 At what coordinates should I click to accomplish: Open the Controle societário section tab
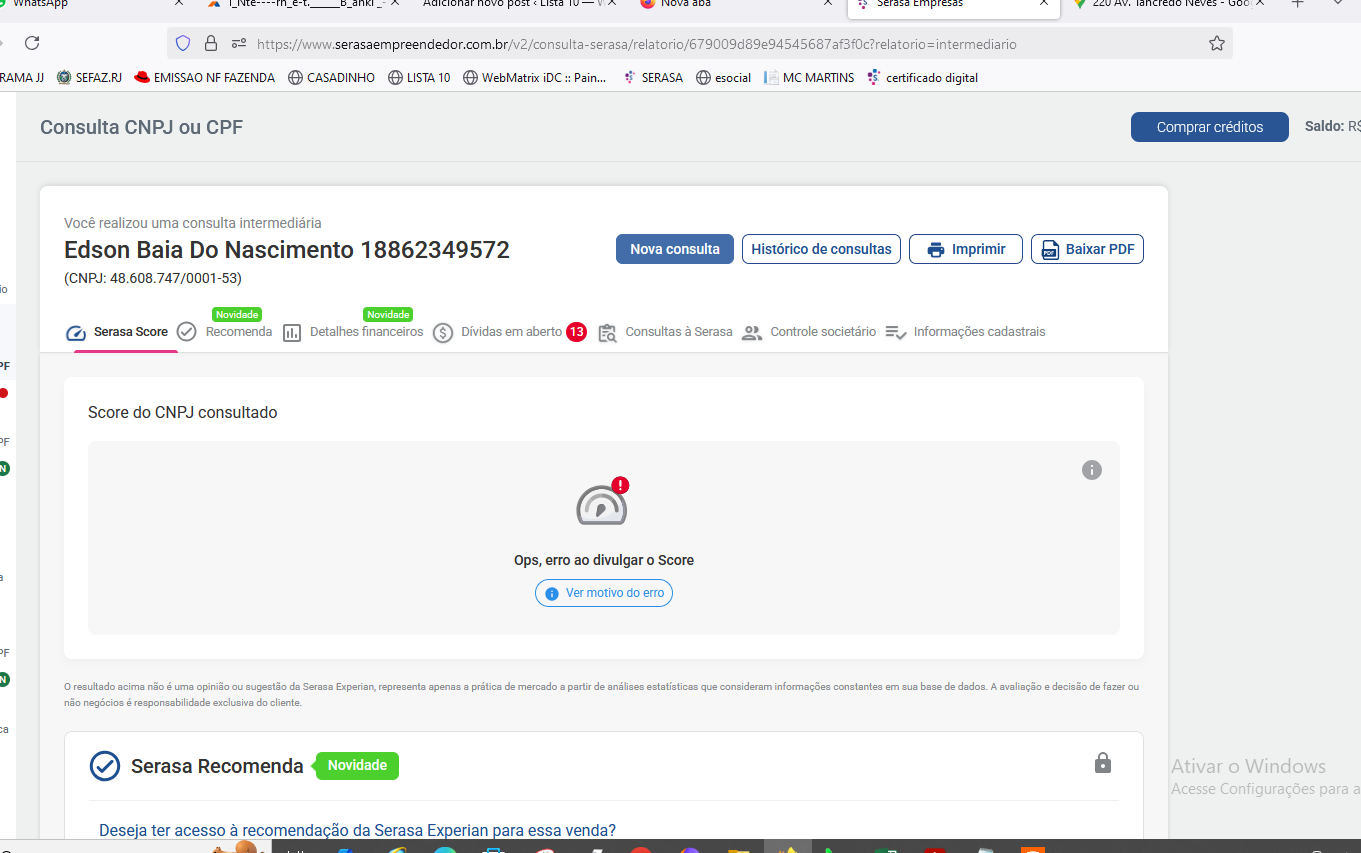(809, 332)
